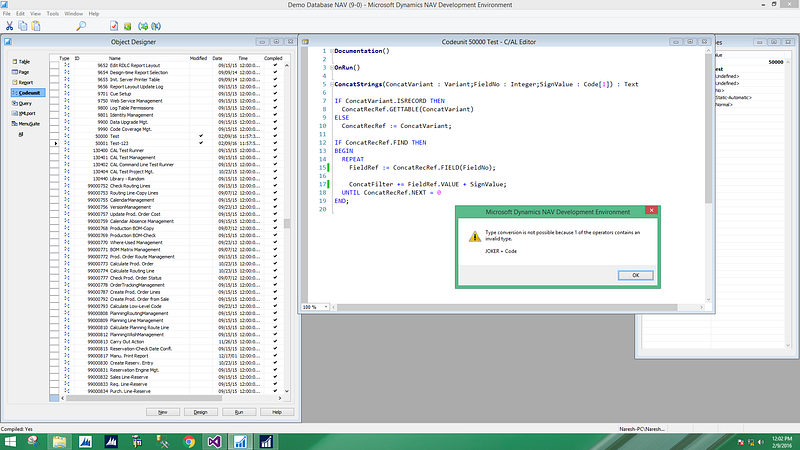Open the Edit menu
The image size is (800, 450).
tap(20, 14)
